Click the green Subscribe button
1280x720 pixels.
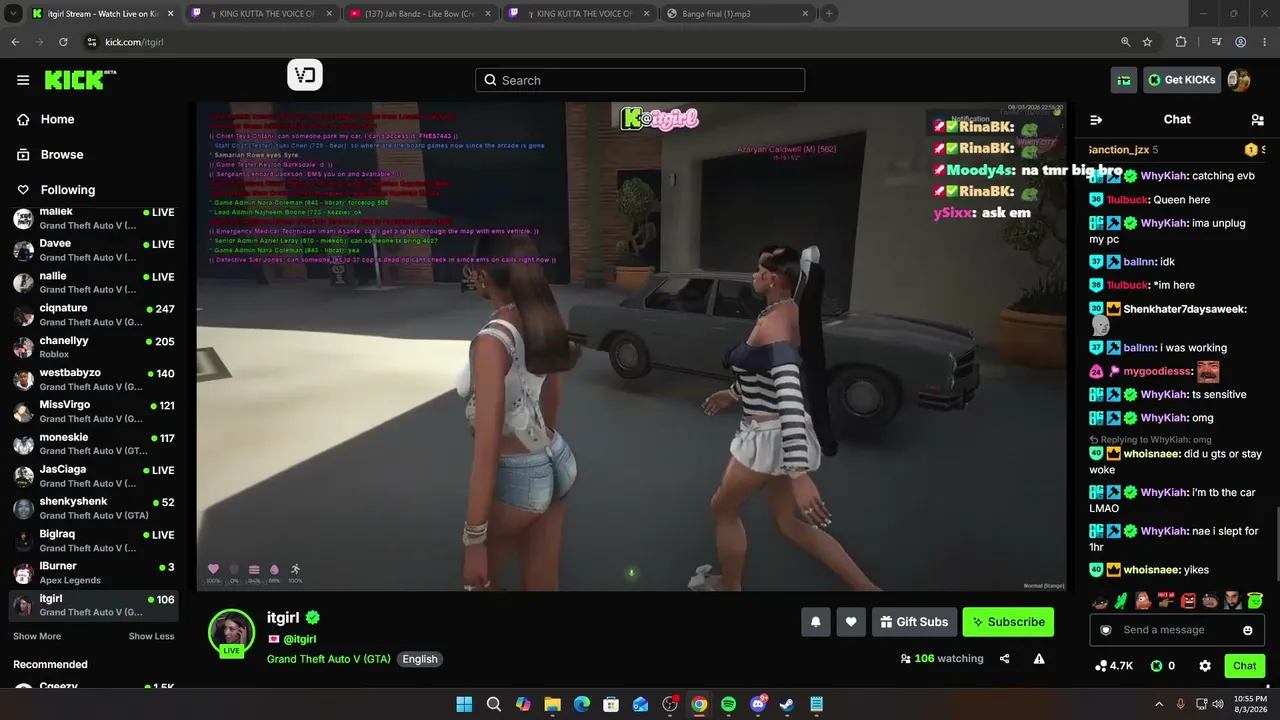[1008, 622]
